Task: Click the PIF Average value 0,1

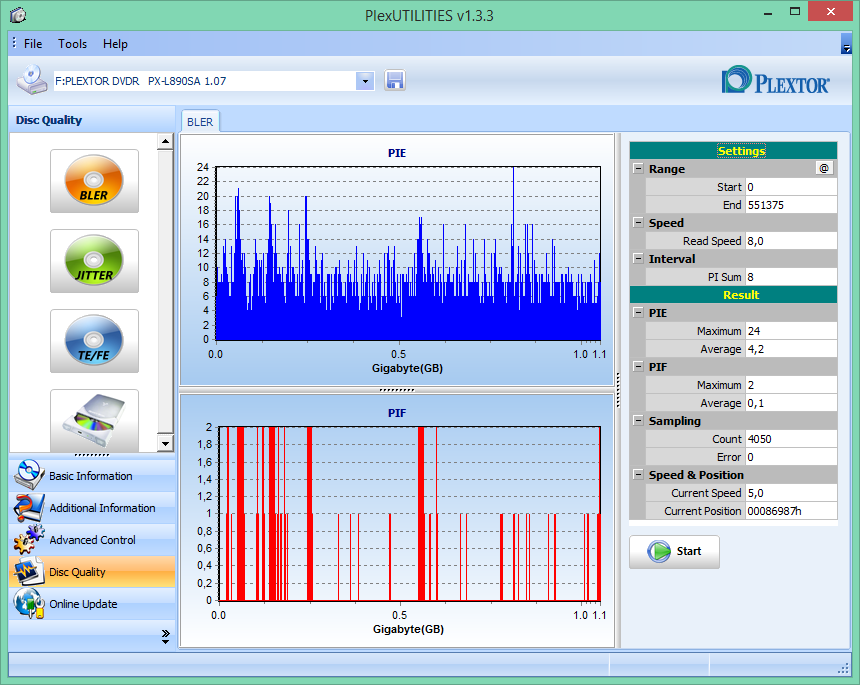Action: tap(791, 403)
